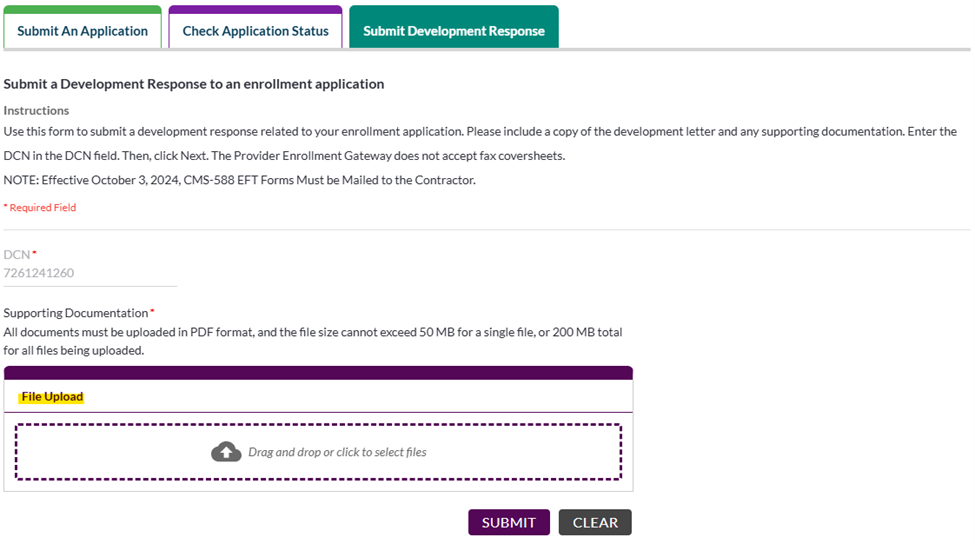Click the 'Use this form to submit' instruction line
Image resolution: width=975 pixels, height=544 pixels.
[x=480, y=132]
